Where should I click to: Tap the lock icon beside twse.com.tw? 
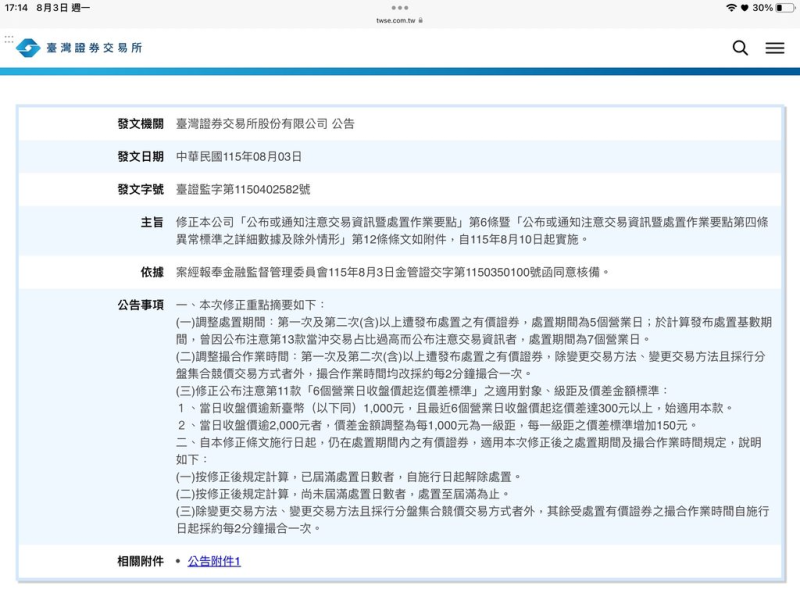tap(420, 20)
